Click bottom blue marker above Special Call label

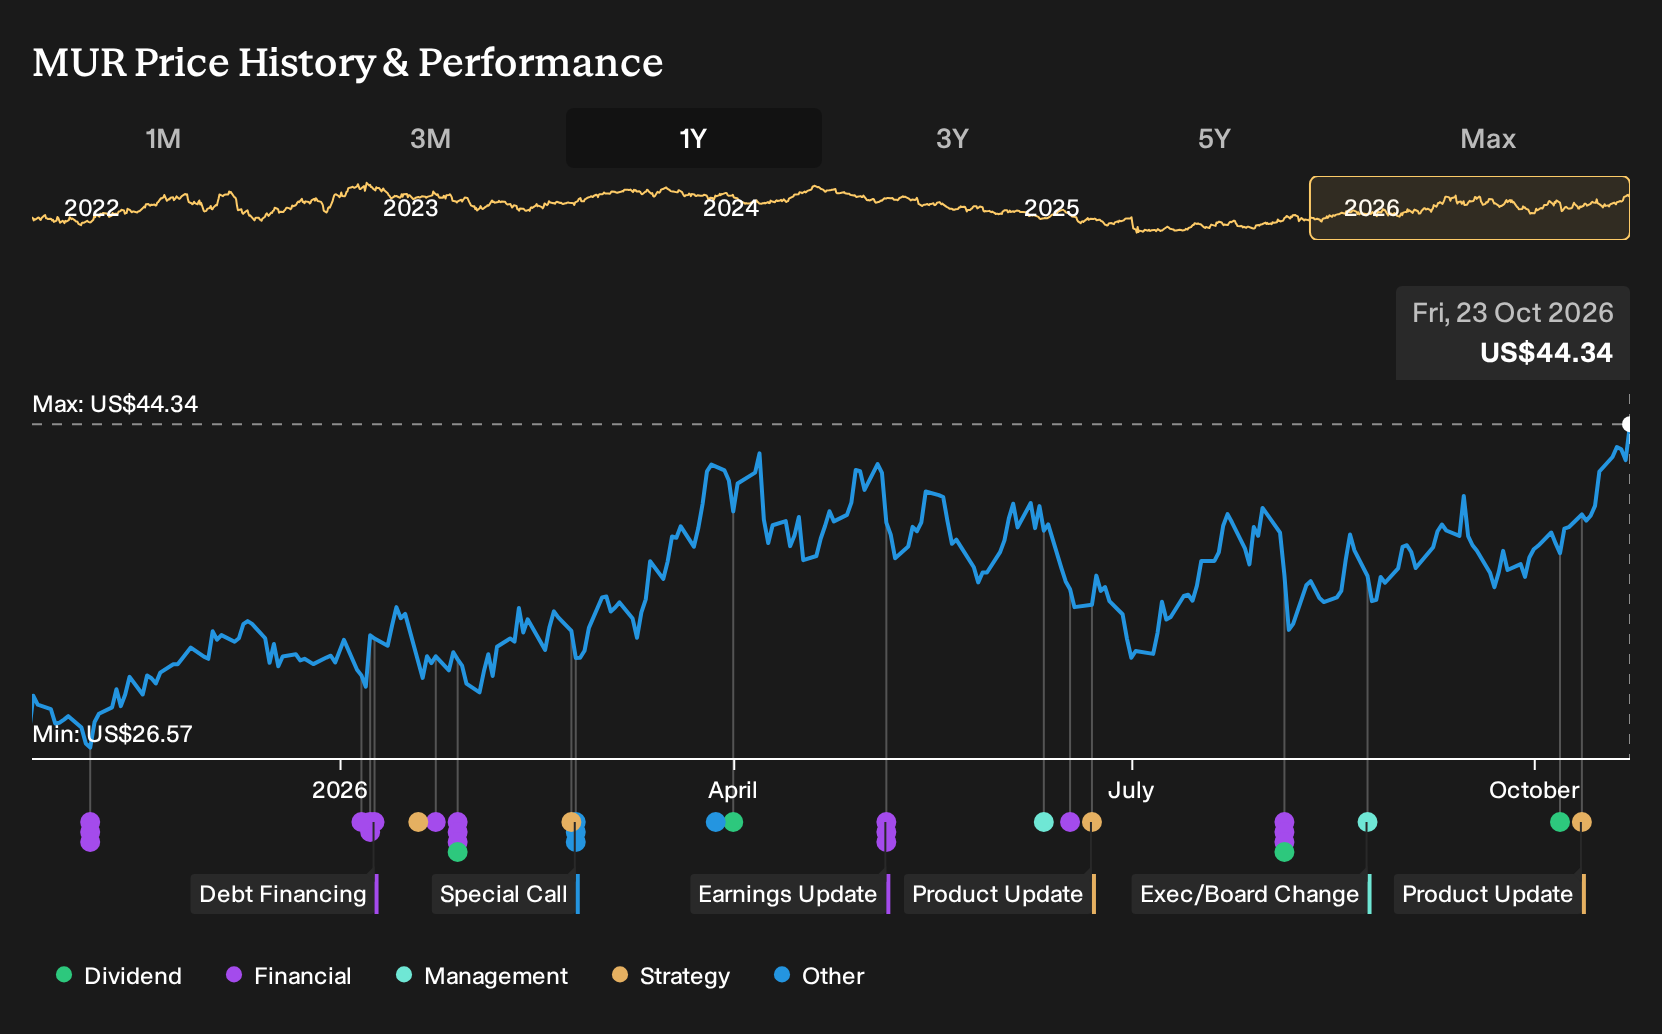(x=575, y=842)
